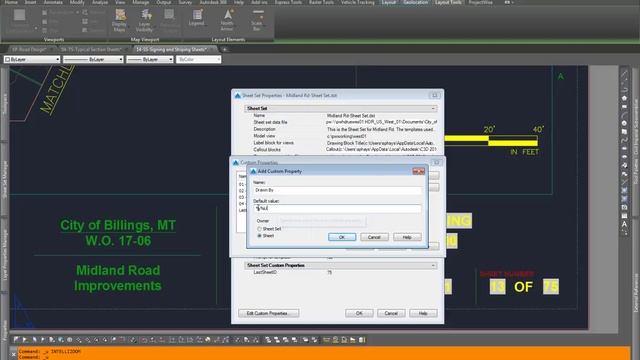The width and height of the screenshot is (640, 360).
Task: Click the Layer Visibility ribbon icon
Action: [144, 20]
